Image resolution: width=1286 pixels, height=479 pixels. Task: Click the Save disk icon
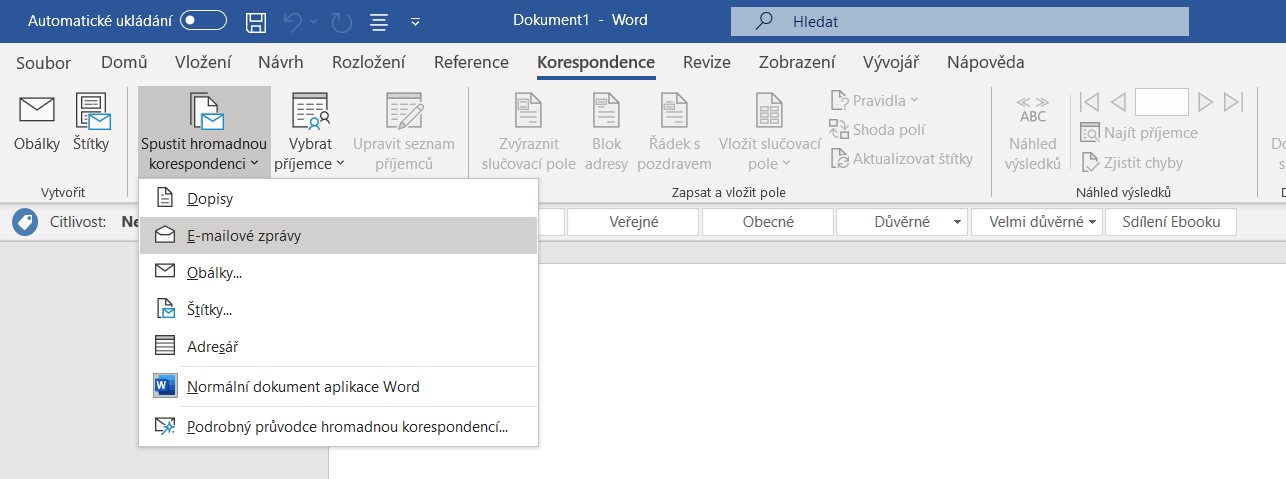pyautogui.click(x=256, y=21)
